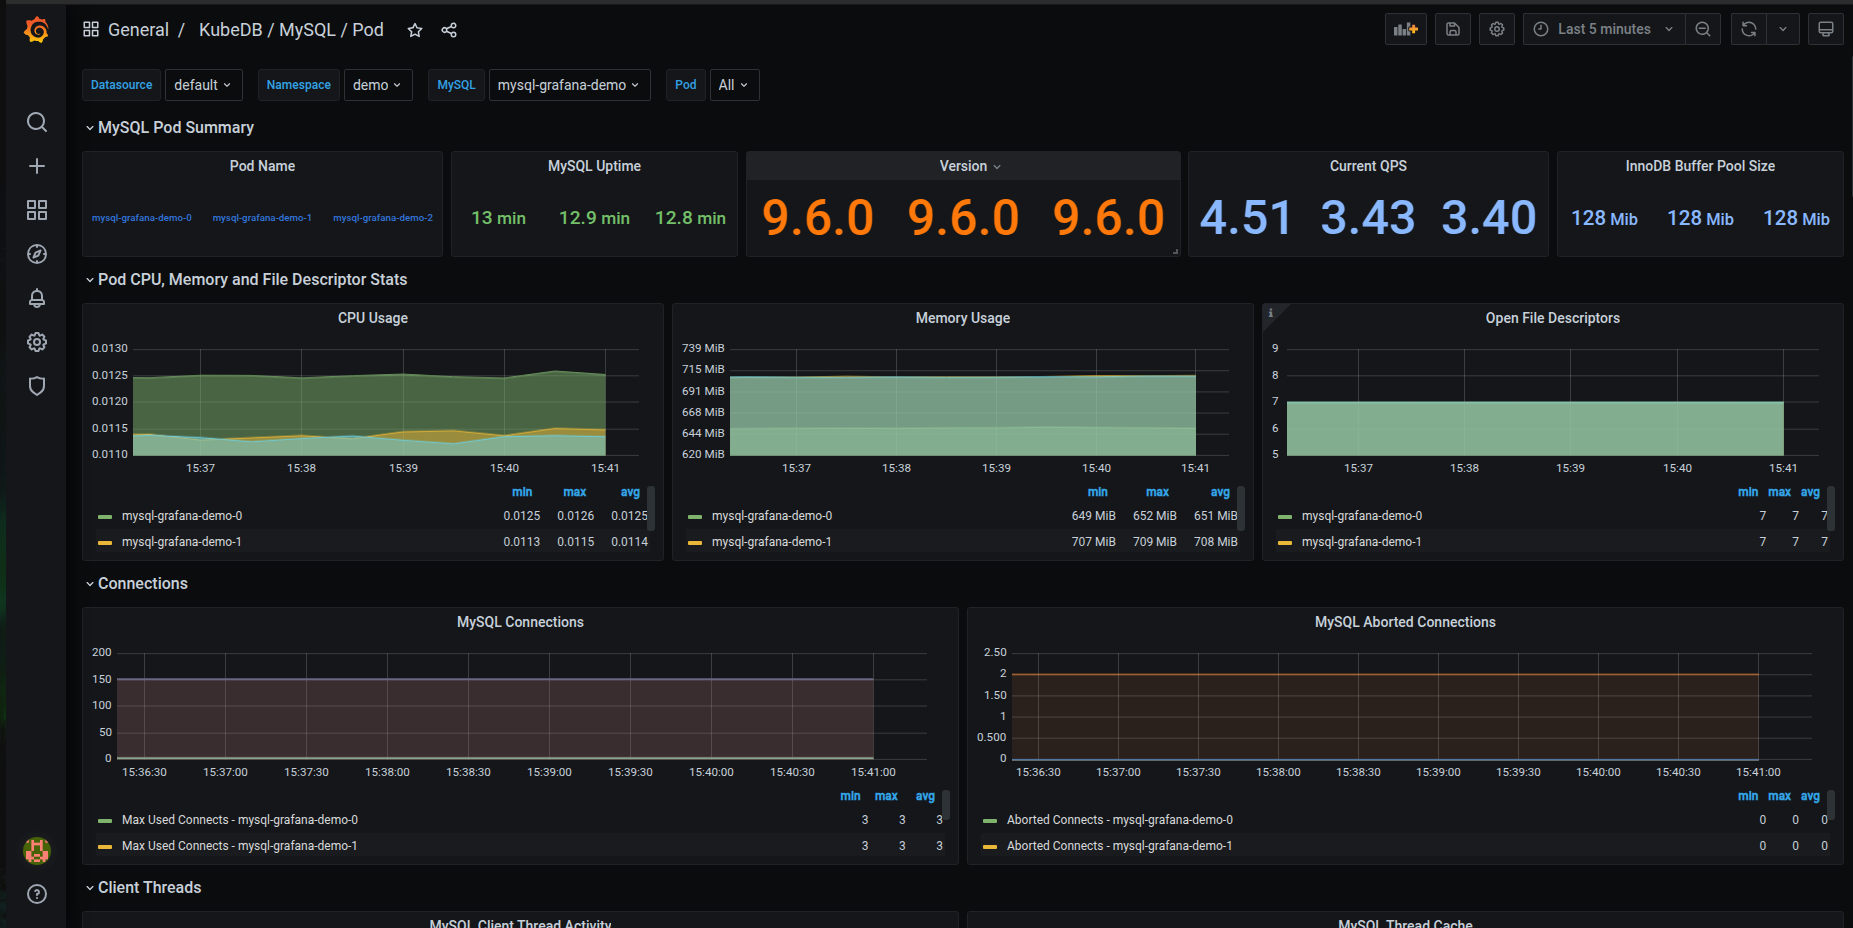Toggle mysql-grafana-demo-0 series in Memory Usage legend
The width and height of the screenshot is (1853, 928).
coord(772,516)
